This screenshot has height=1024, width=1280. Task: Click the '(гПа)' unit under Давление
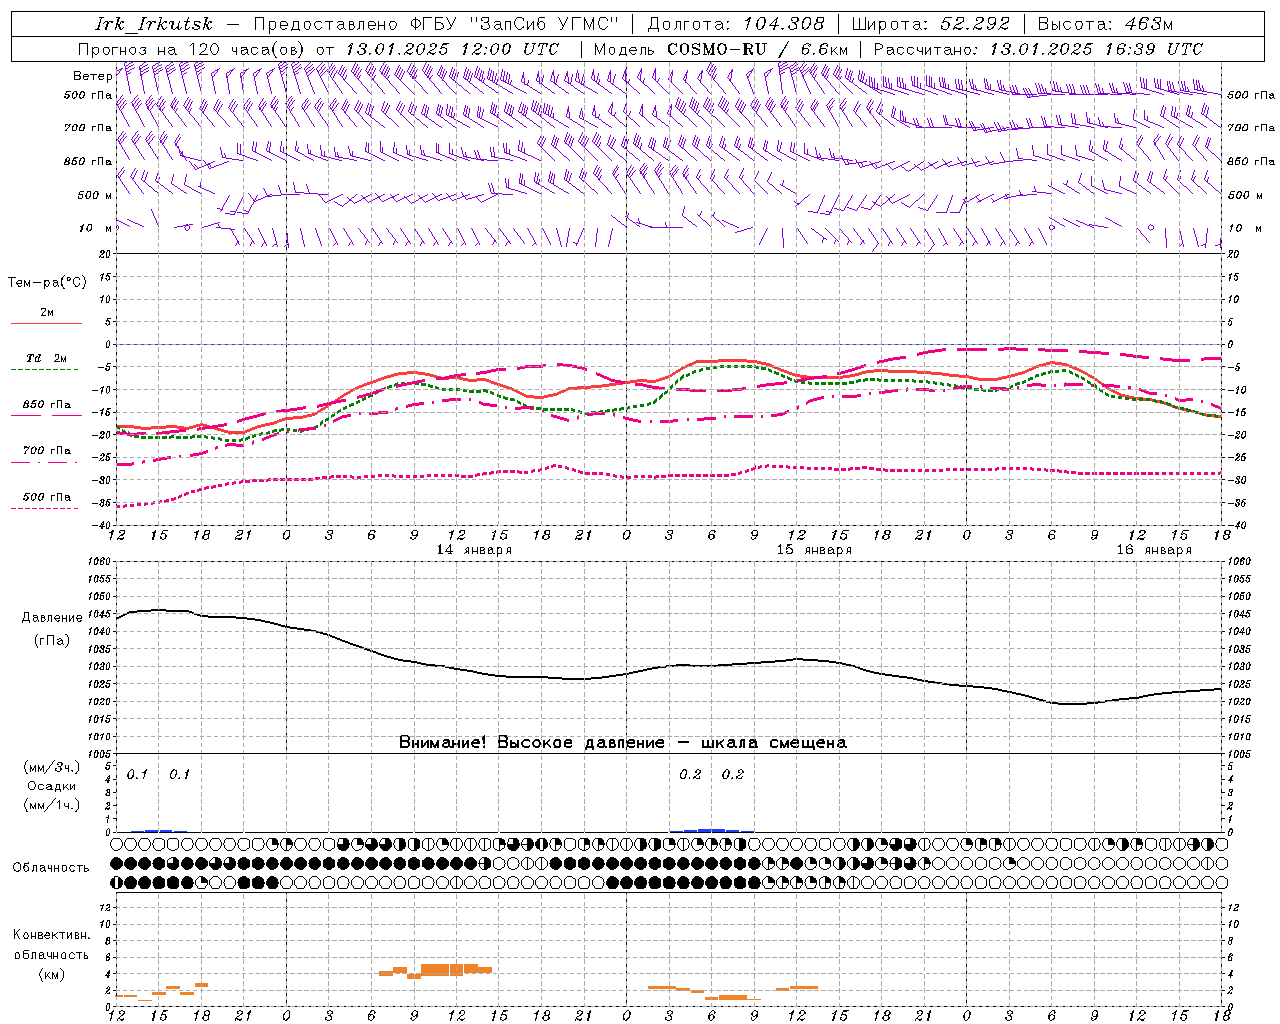[51, 641]
